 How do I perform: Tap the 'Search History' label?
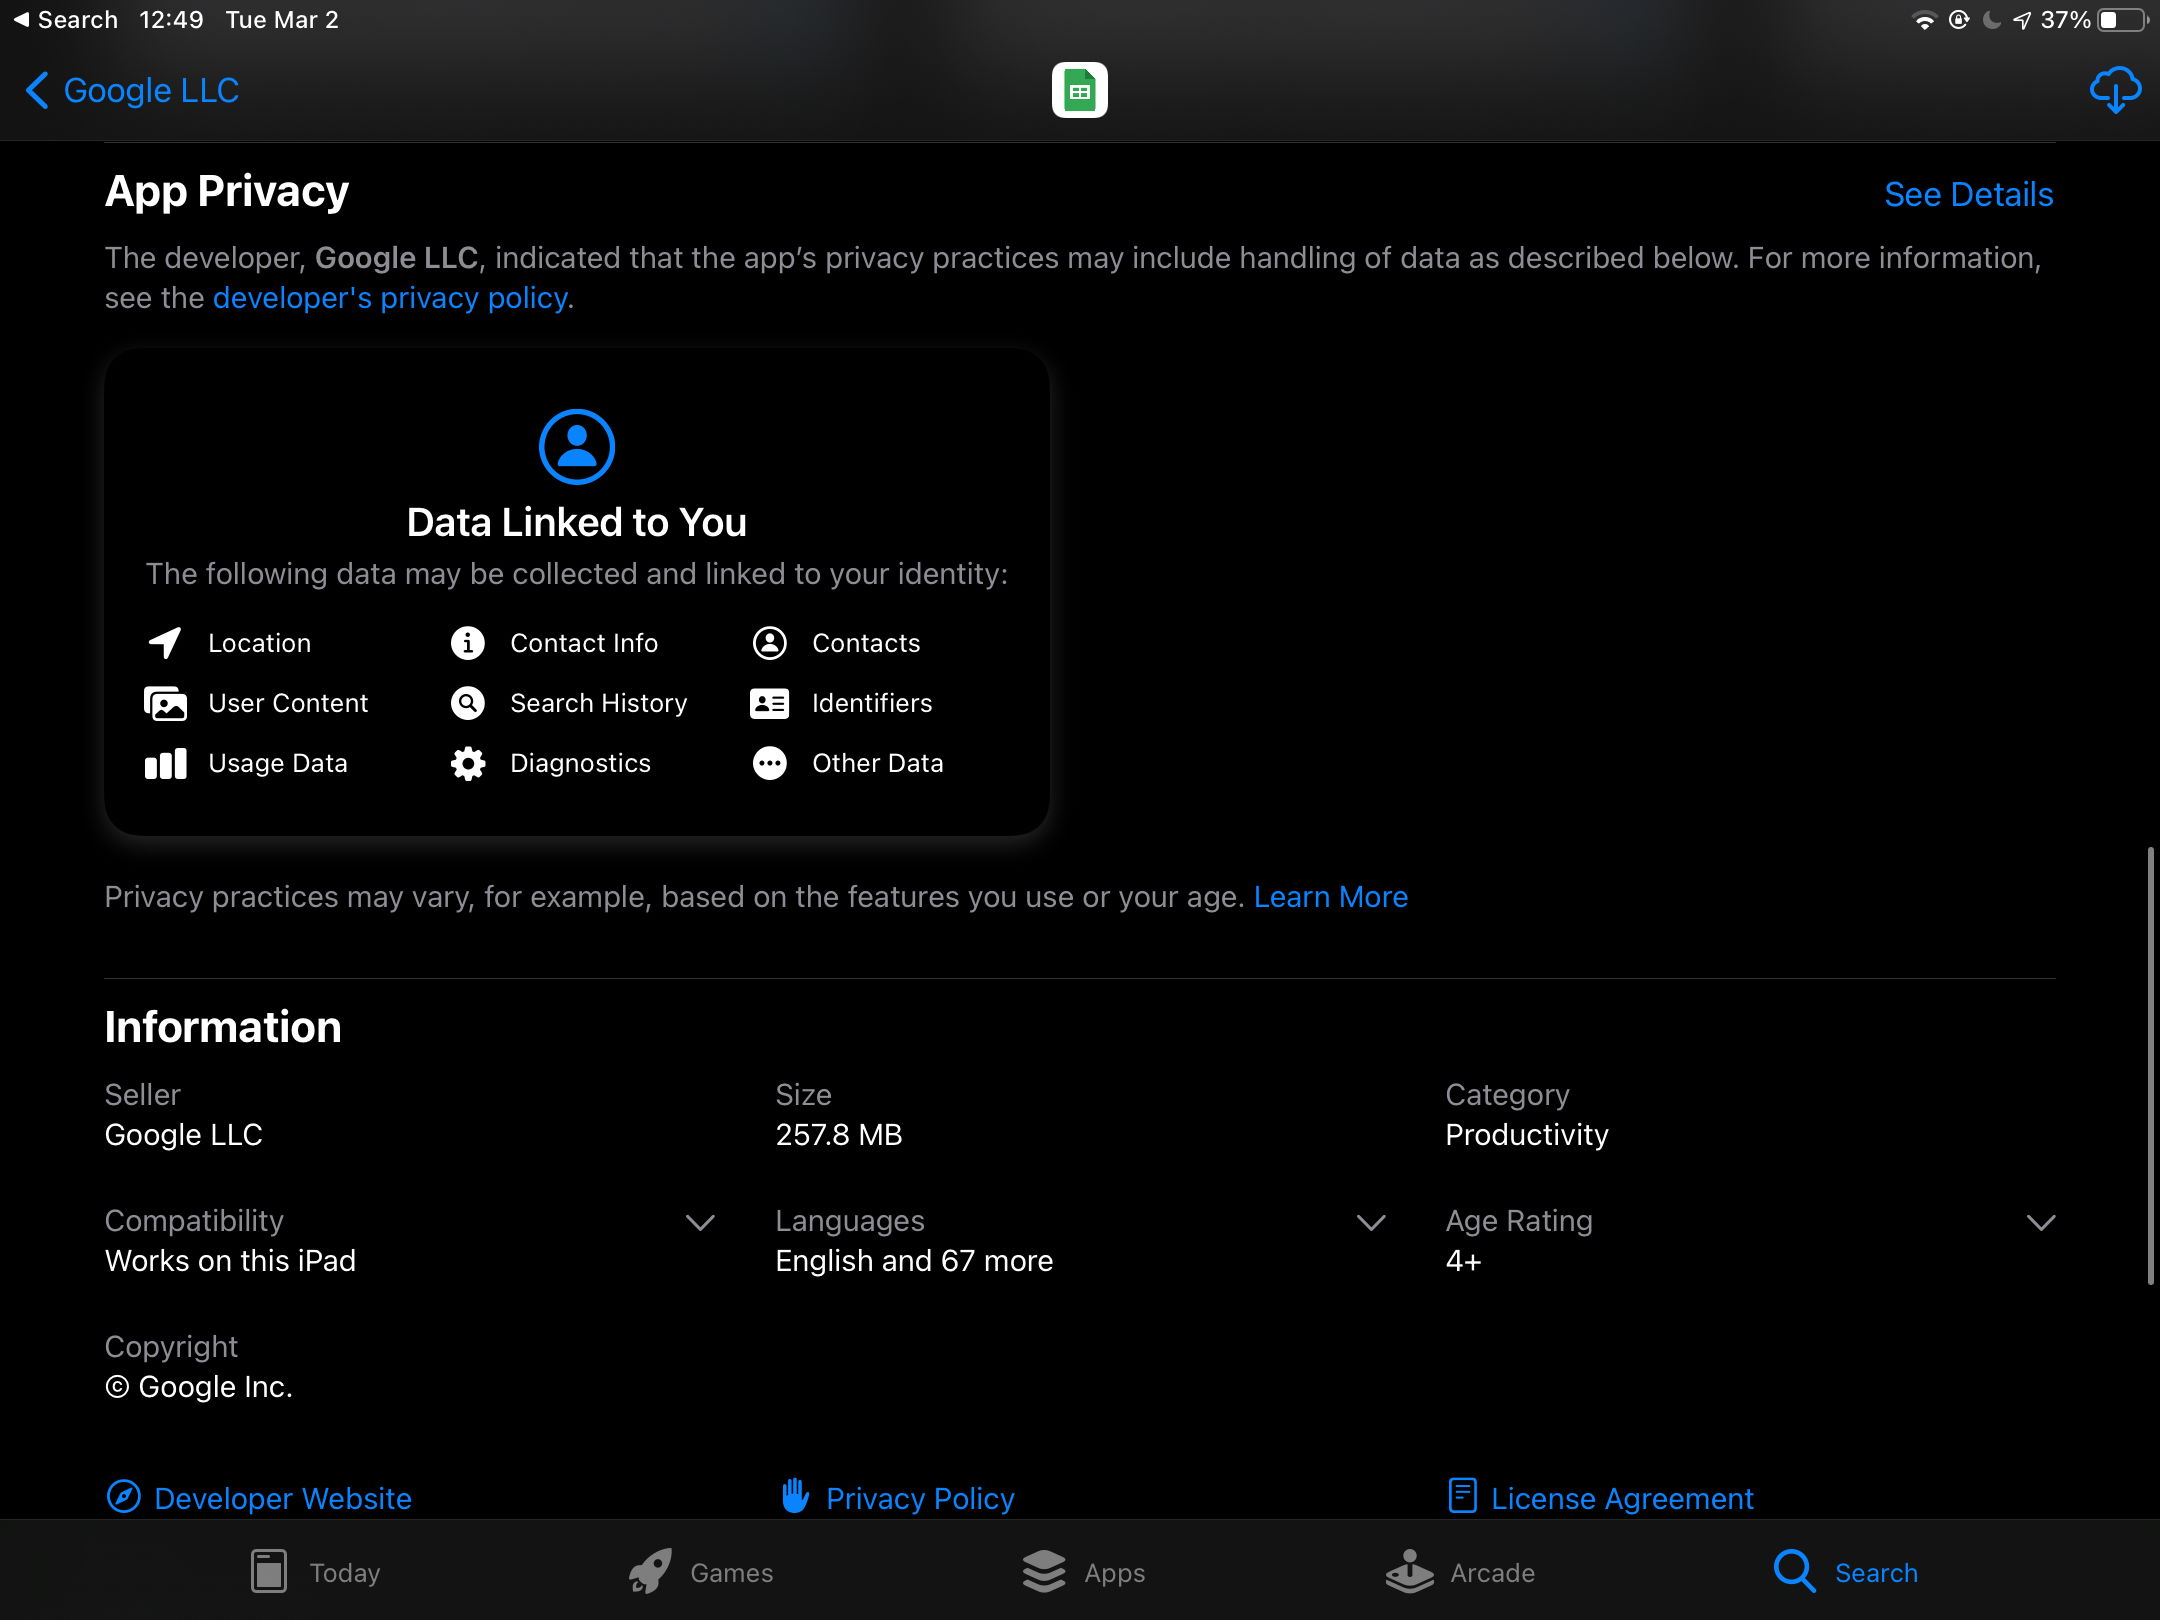point(598,703)
